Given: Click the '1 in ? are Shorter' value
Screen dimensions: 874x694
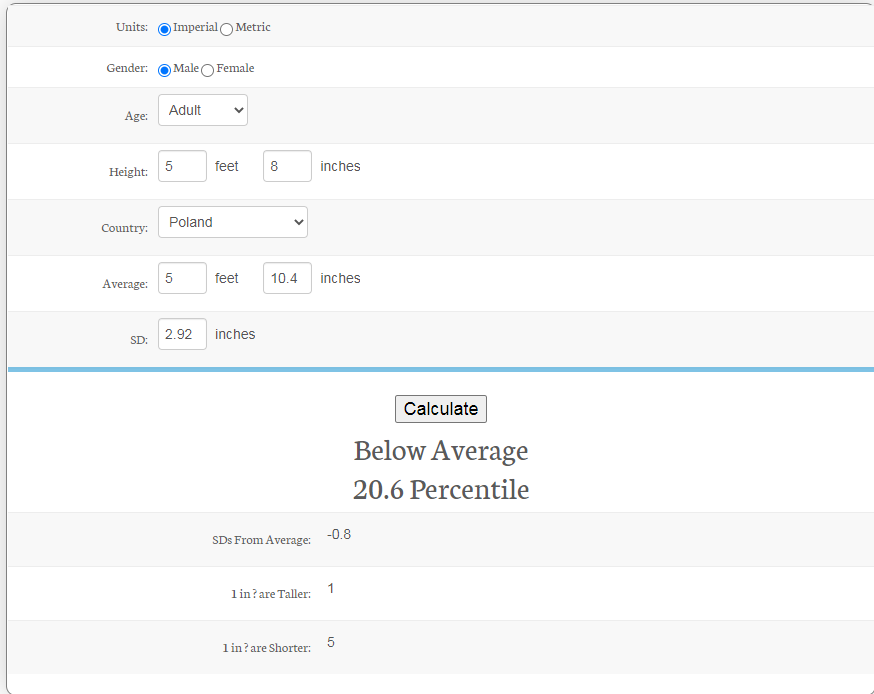Looking at the screenshot, I should coord(331,642).
